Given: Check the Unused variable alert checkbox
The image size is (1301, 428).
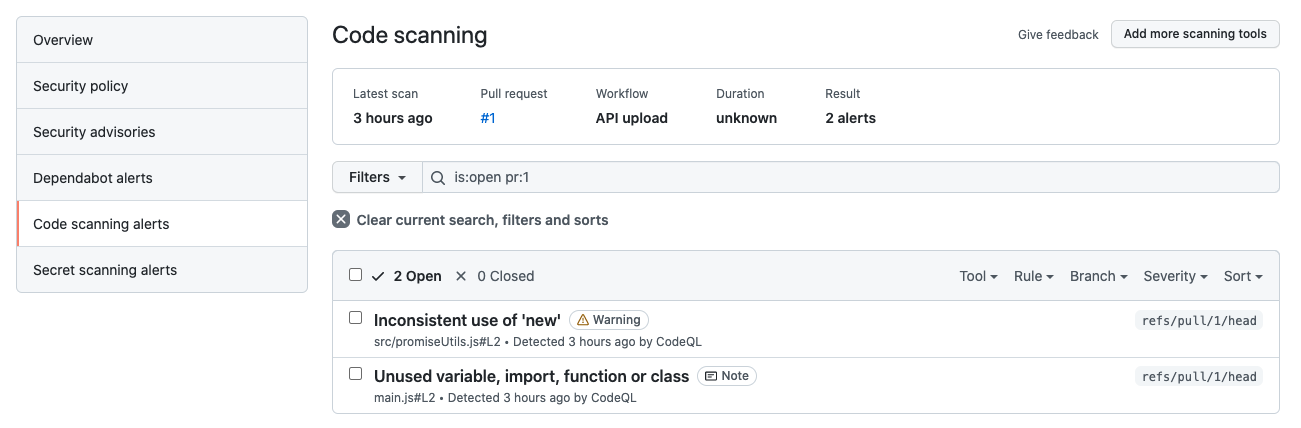Looking at the screenshot, I should click(355, 374).
